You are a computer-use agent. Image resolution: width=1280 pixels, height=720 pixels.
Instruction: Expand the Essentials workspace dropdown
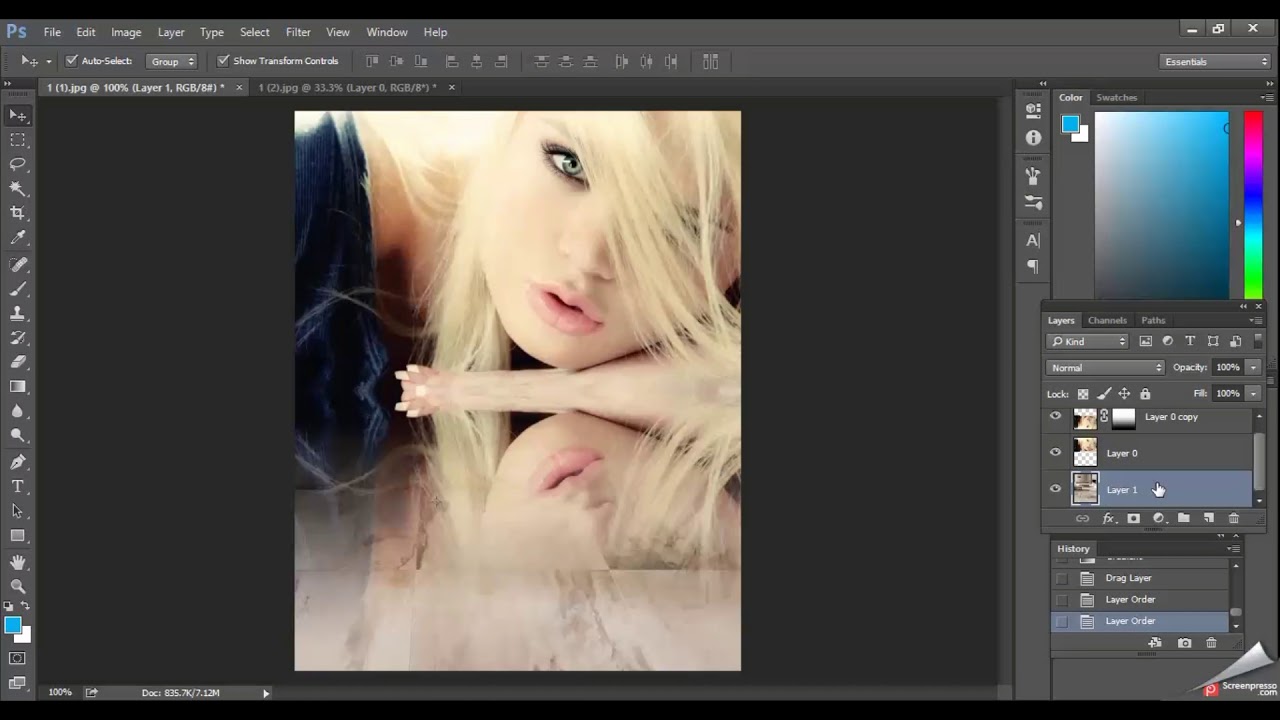pos(1215,62)
